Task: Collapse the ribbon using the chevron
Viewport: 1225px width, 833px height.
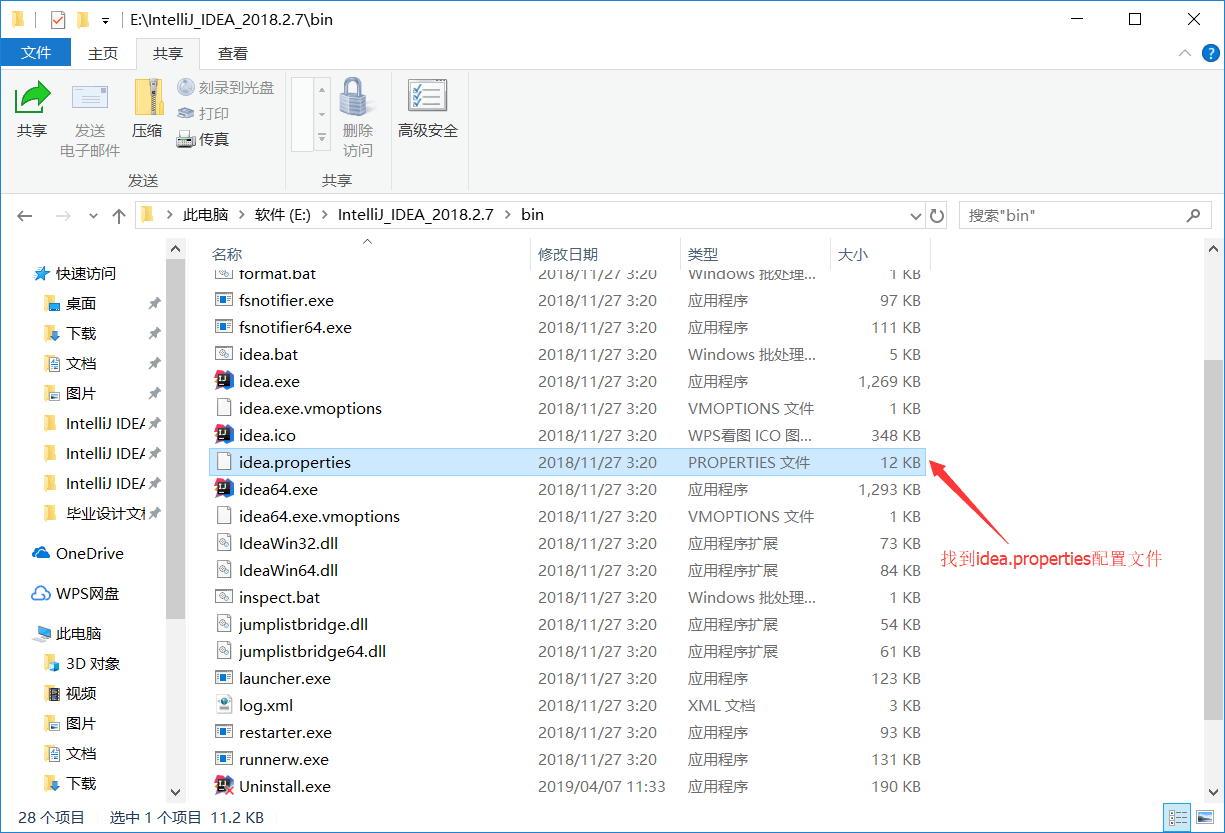Action: coord(1184,52)
